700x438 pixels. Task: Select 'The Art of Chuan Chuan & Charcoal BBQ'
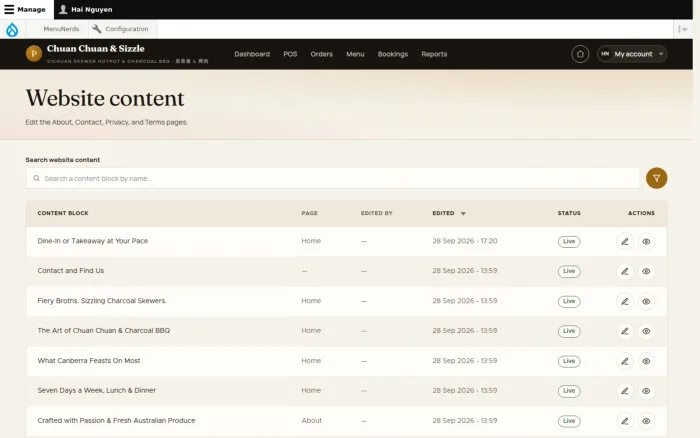[x=104, y=330]
